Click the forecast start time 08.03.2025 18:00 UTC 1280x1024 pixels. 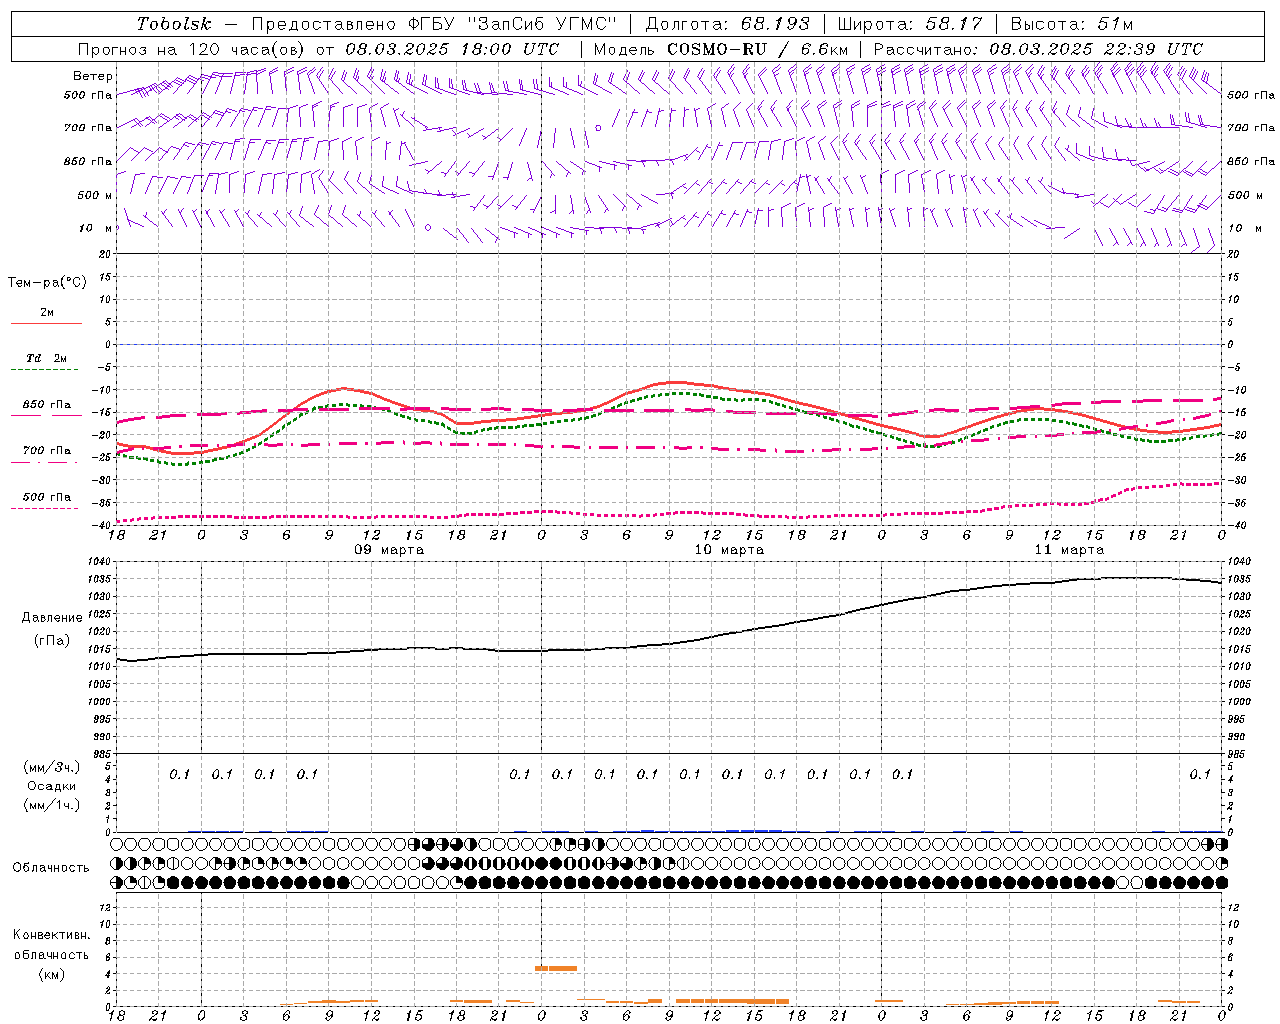452,49
